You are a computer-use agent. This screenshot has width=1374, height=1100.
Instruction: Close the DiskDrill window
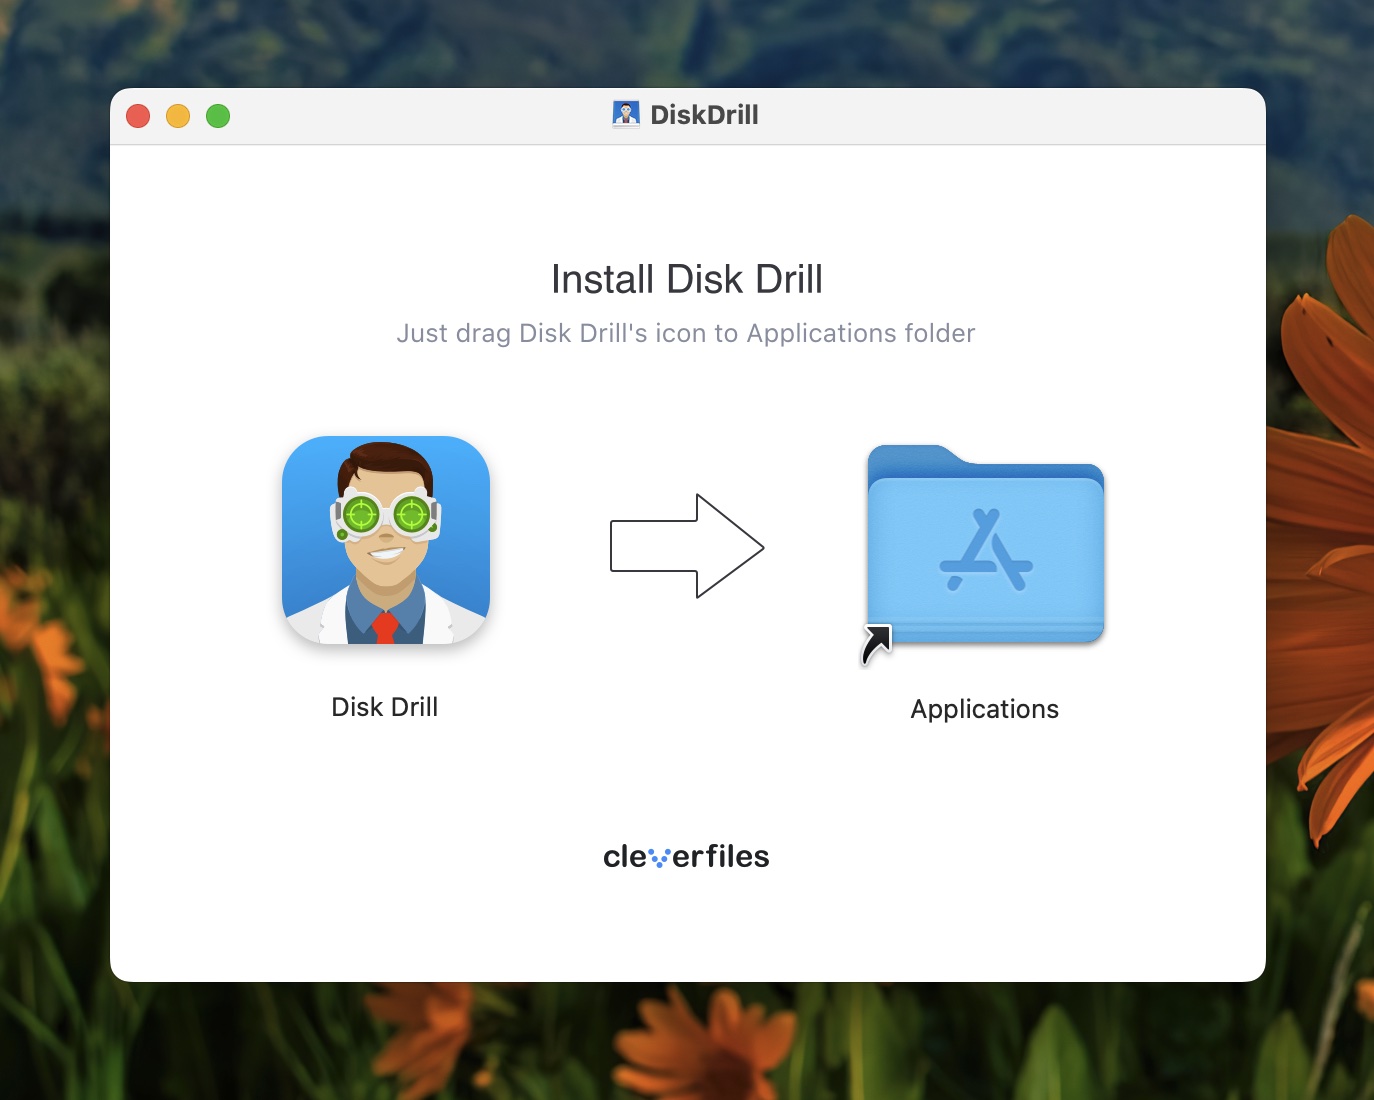(x=138, y=116)
